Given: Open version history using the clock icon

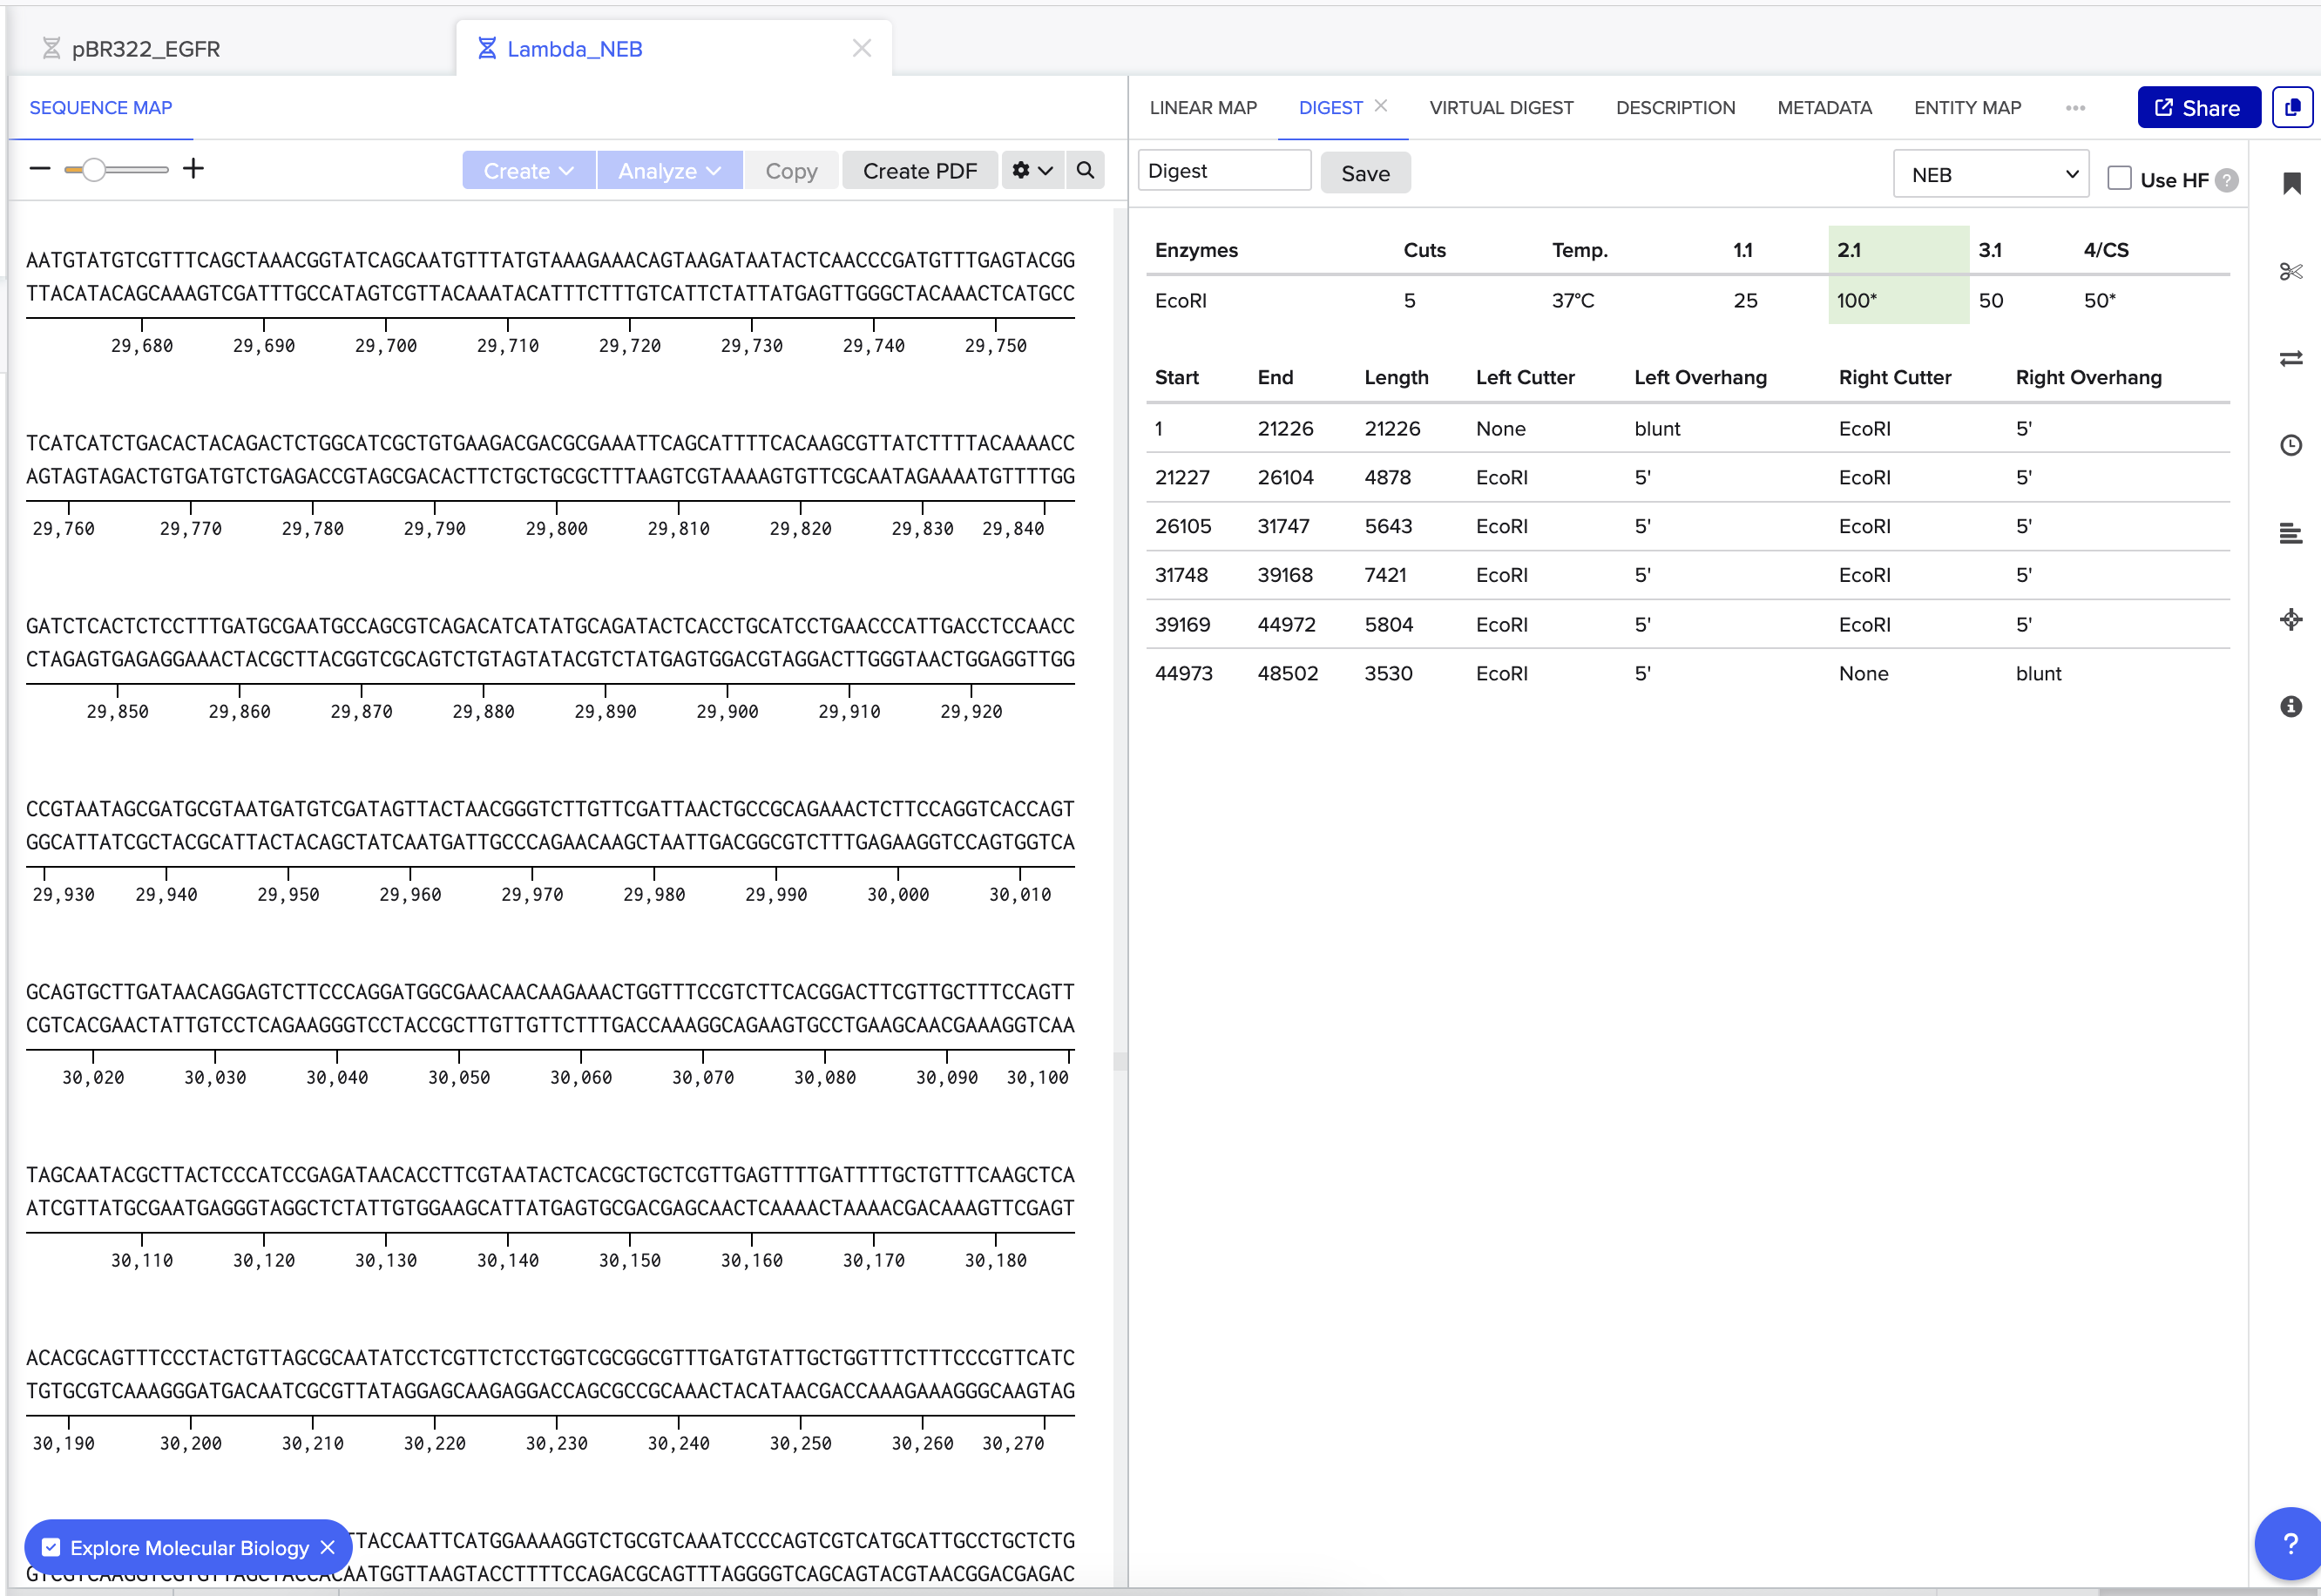Looking at the screenshot, I should pyautogui.click(x=2292, y=445).
